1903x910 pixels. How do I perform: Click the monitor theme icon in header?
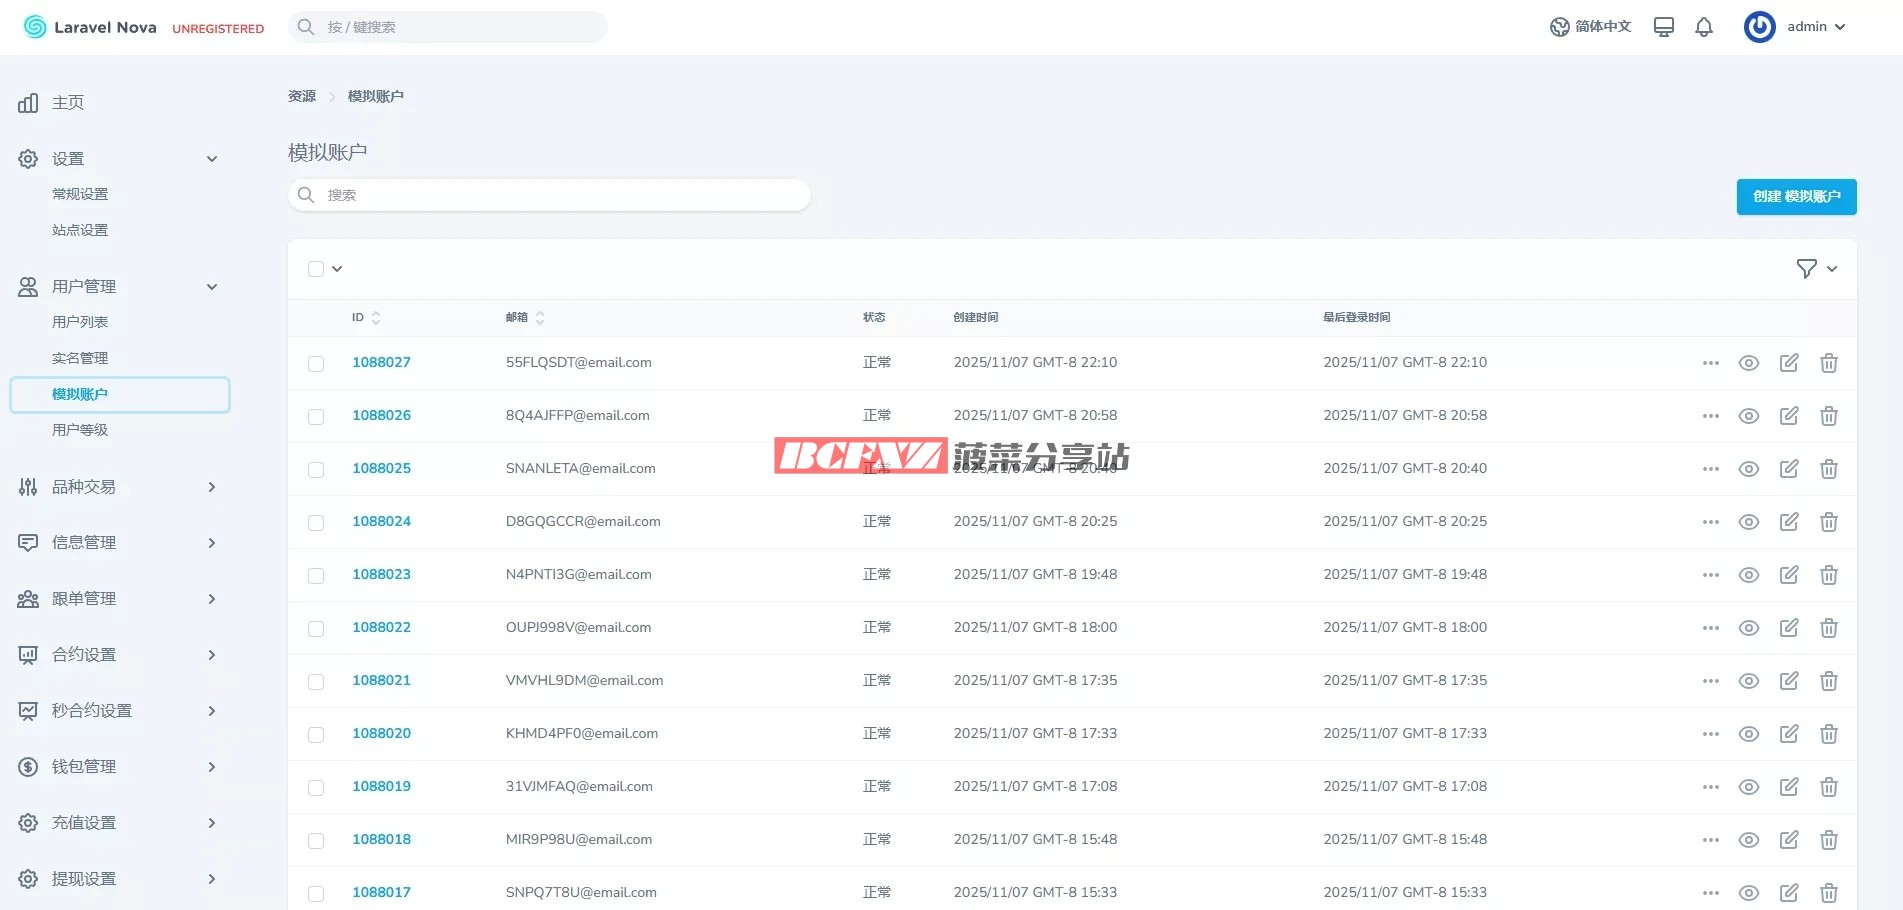[1663, 27]
